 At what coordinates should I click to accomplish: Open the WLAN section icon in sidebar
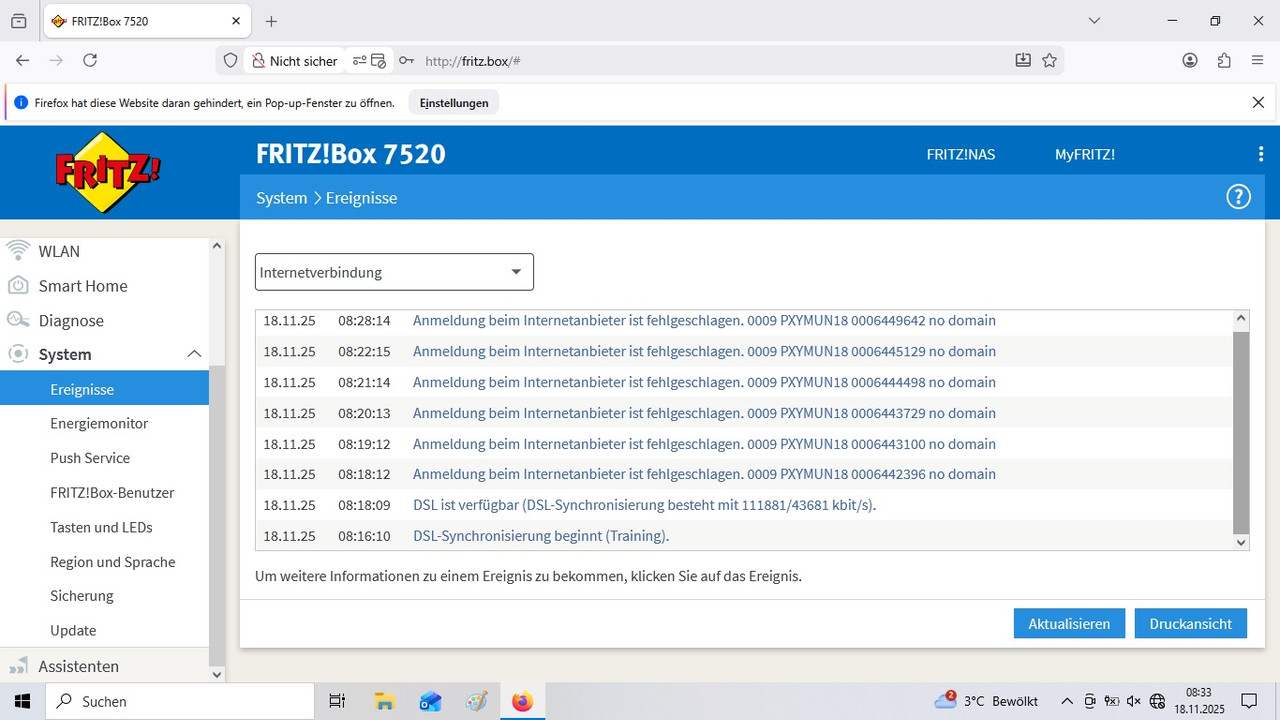click(x=18, y=251)
